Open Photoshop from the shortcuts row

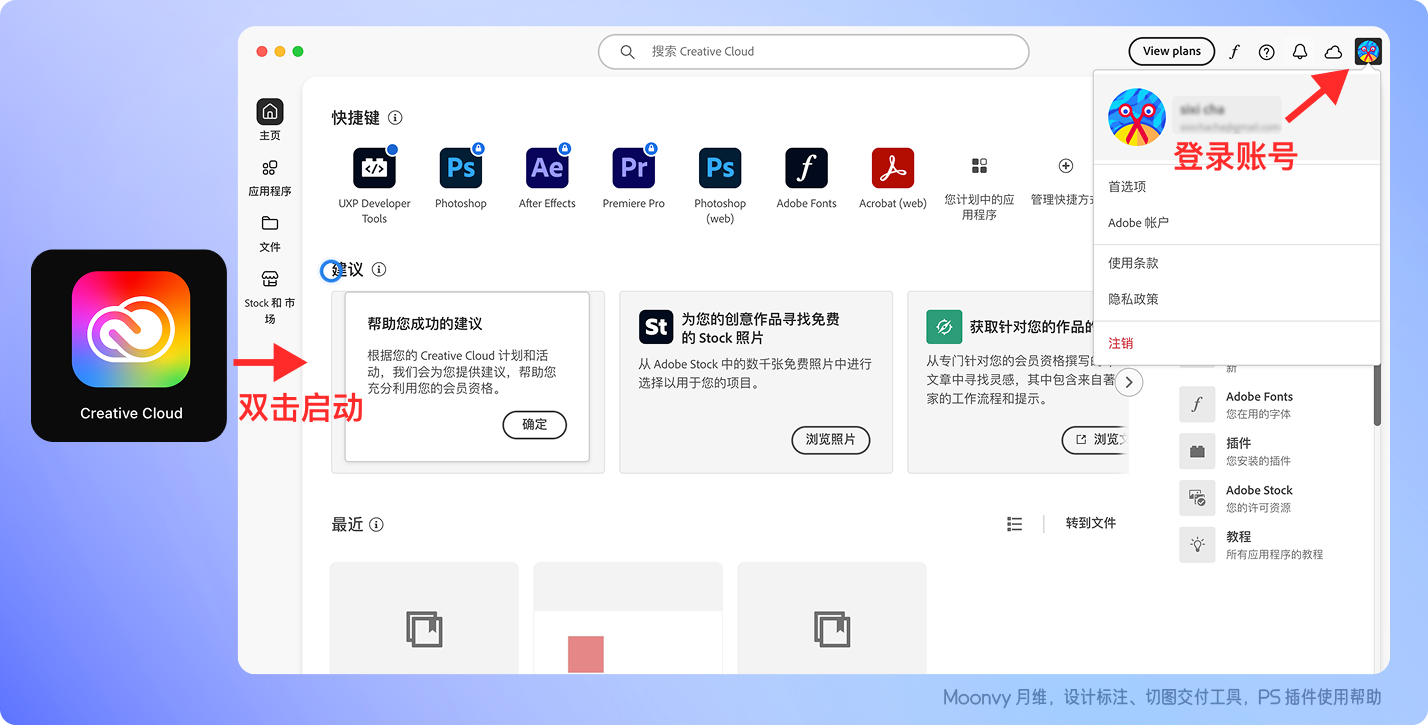pyautogui.click(x=461, y=168)
